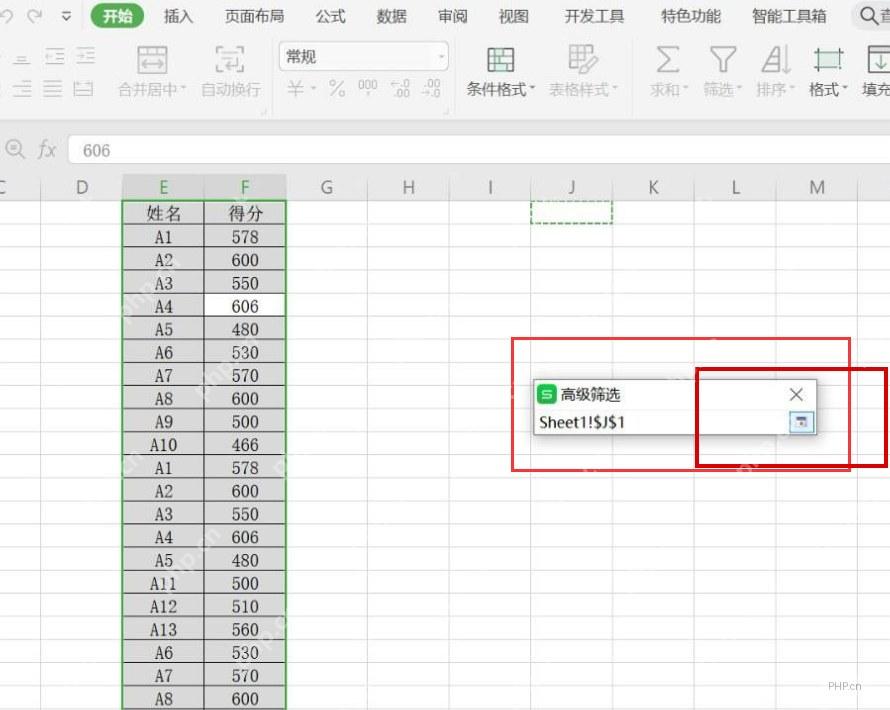890x710 pixels.
Task: Select the cell with value 466
Action: [x=245, y=445]
